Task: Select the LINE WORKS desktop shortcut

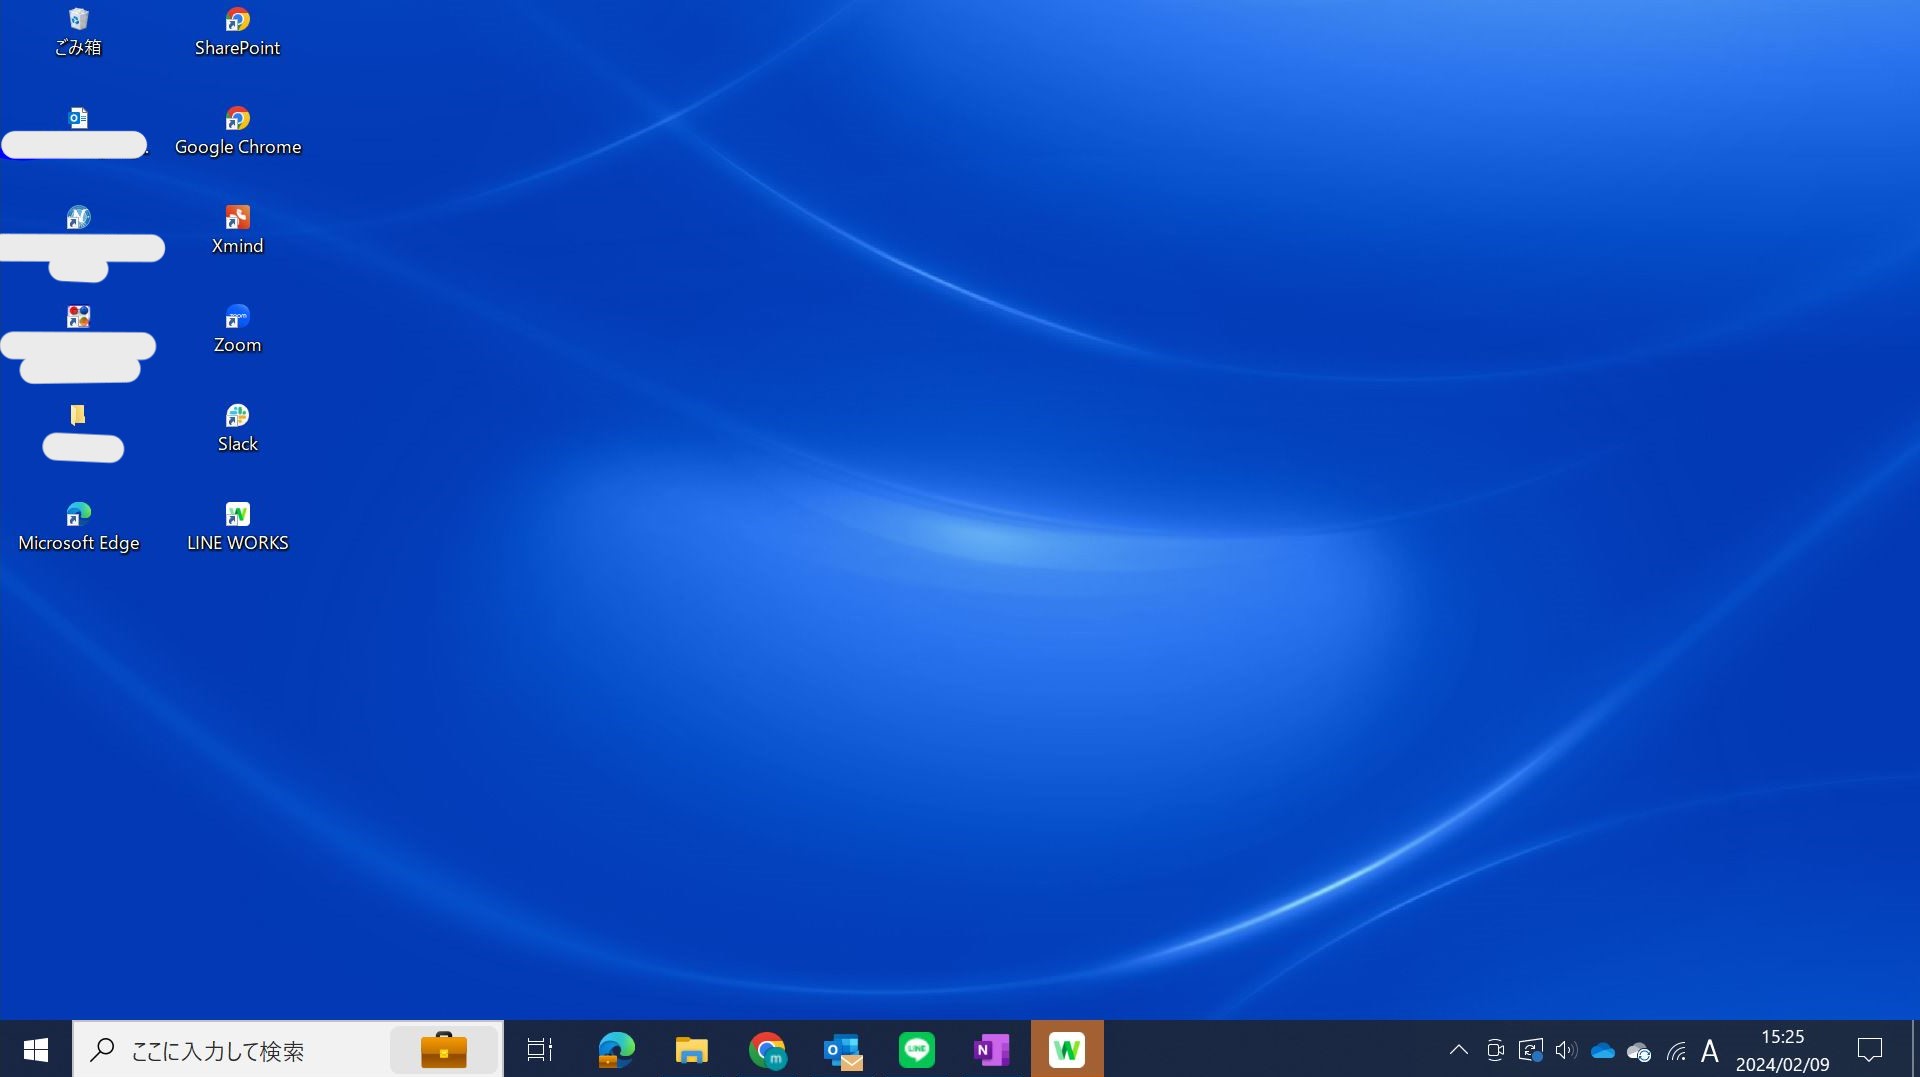Action: point(237,527)
